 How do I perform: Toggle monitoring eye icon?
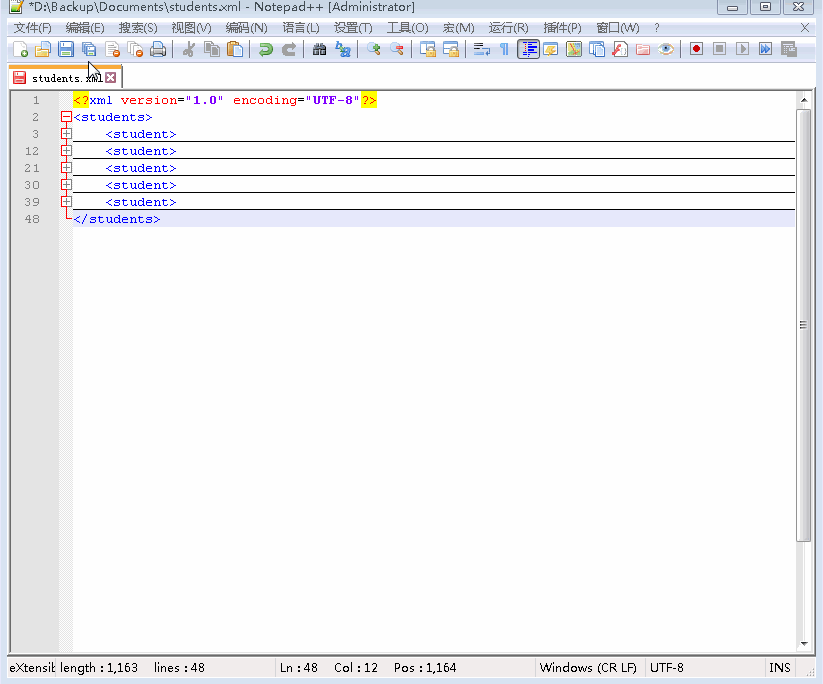pyautogui.click(x=666, y=49)
